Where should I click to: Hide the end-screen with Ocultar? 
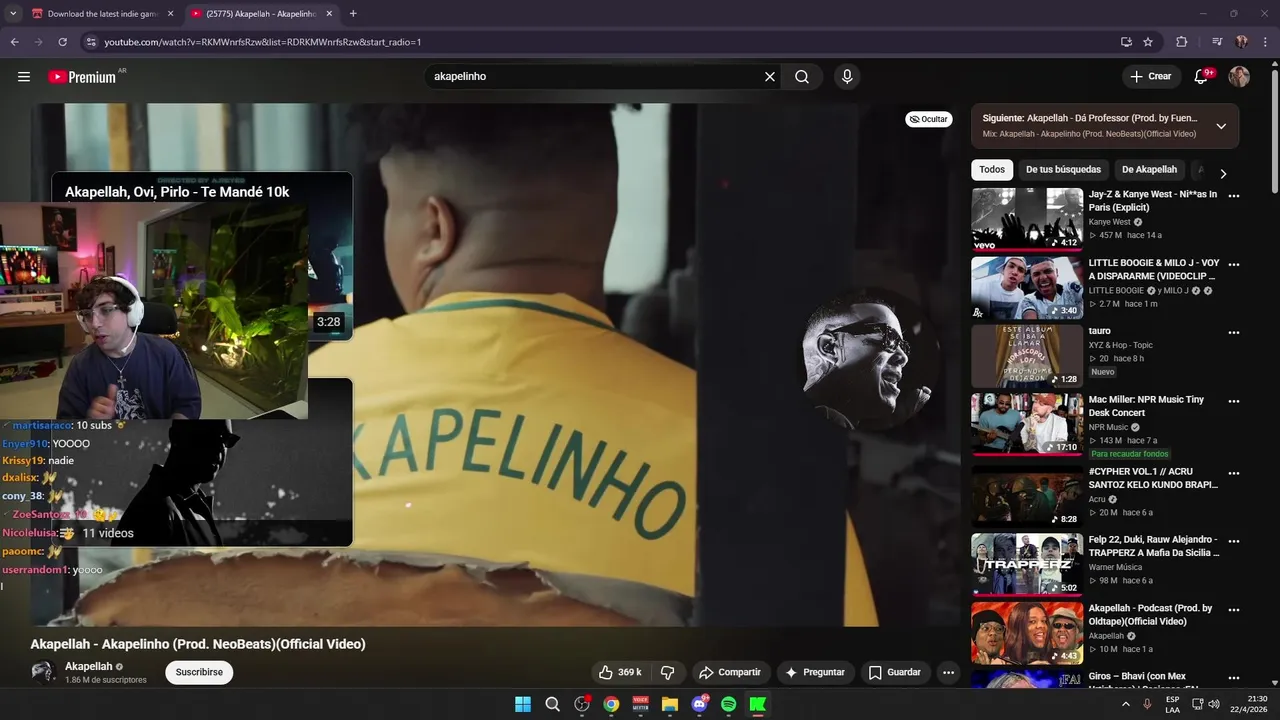click(928, 119)
